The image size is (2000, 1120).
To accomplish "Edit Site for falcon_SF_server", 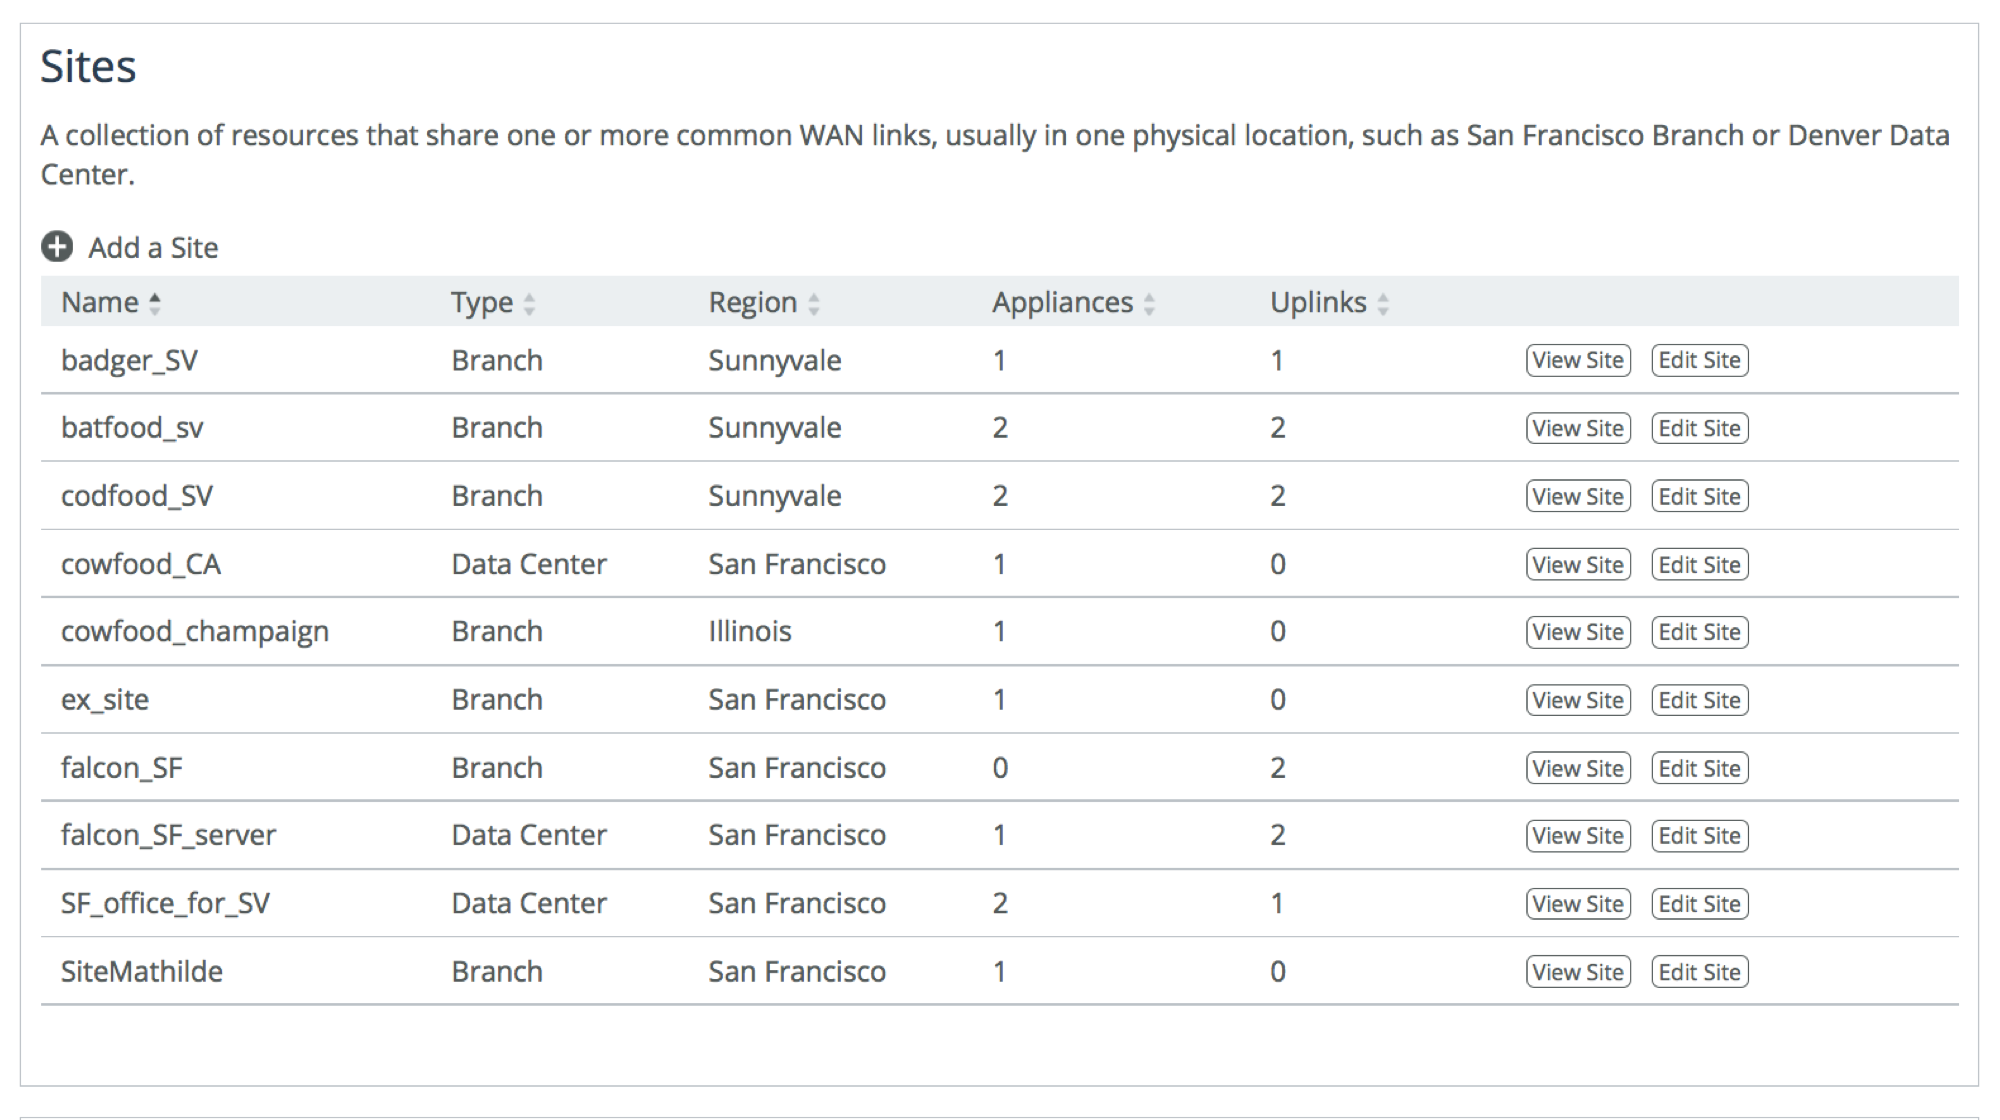I will pos(1699,836).
